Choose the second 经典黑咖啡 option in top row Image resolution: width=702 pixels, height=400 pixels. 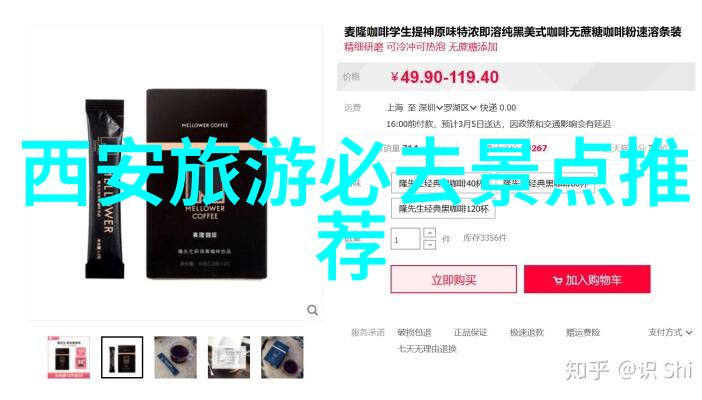click(545, 183)
